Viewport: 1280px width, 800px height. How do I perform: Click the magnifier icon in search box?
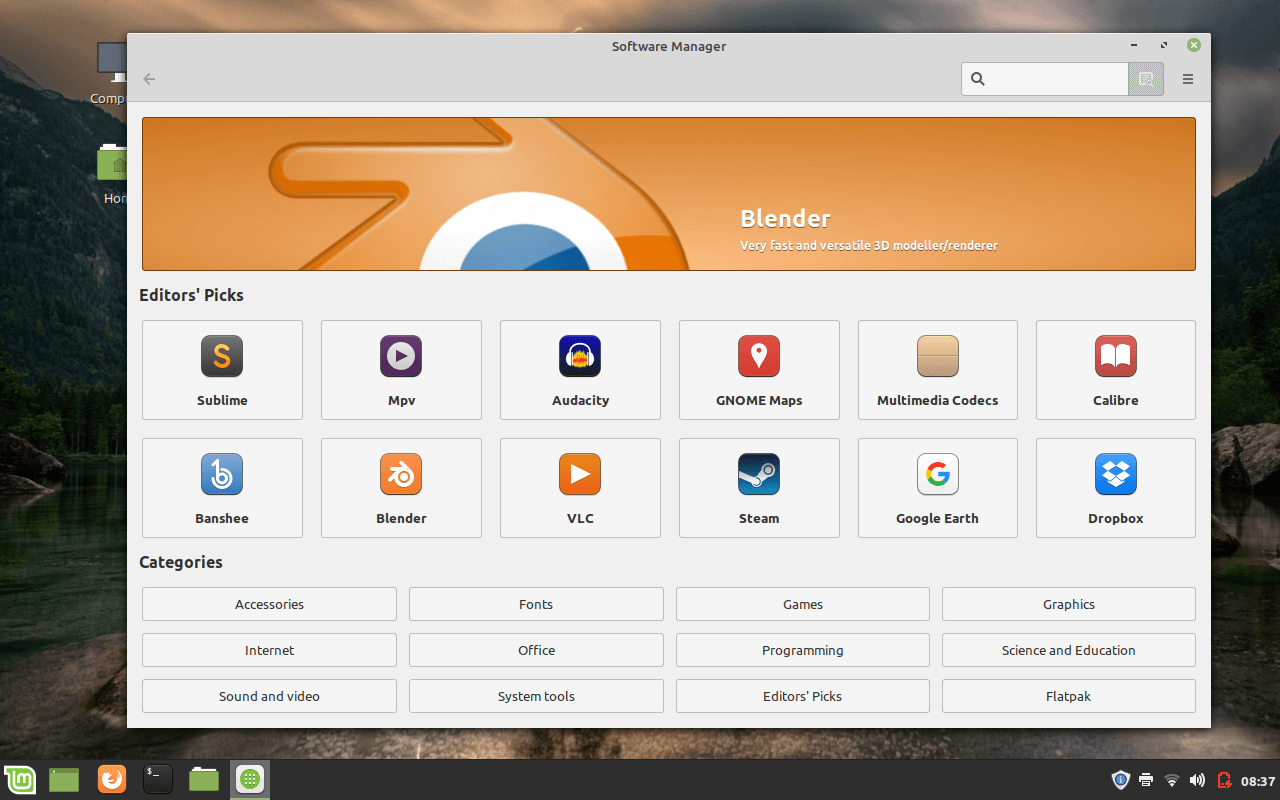pos(978,79)
